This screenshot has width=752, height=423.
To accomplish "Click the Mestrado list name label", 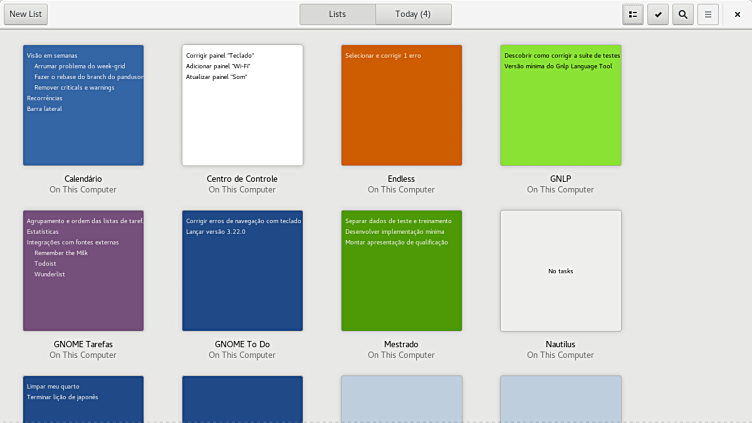I will pyautogui.click(x=401, y=344).
